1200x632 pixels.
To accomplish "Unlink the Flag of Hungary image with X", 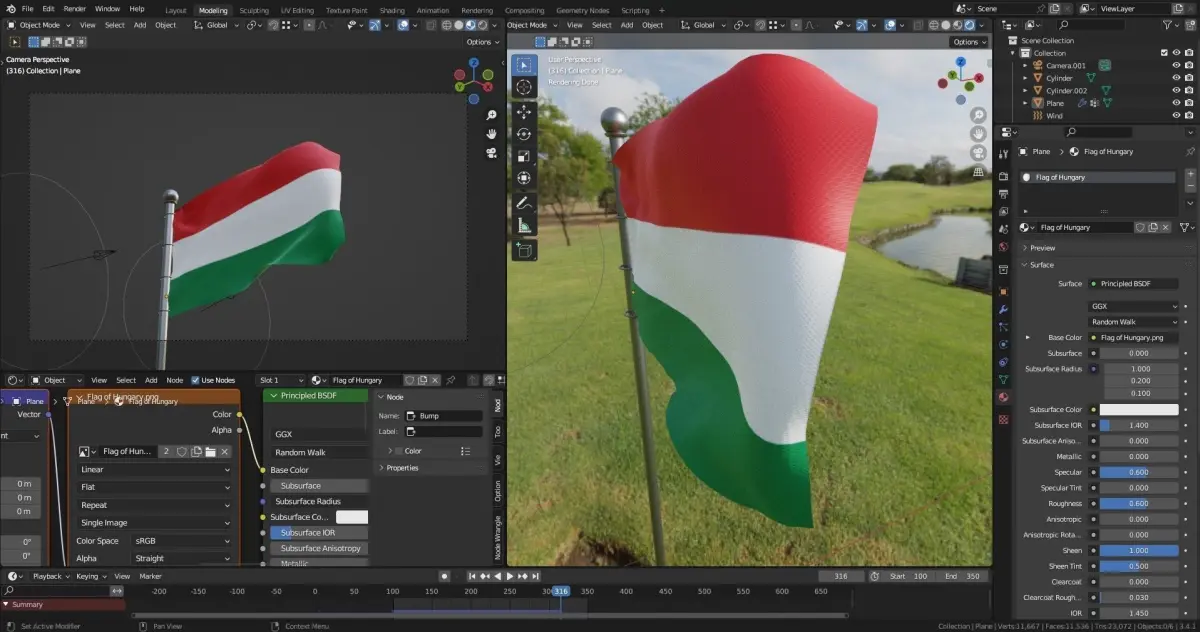I will coord(225,452).
